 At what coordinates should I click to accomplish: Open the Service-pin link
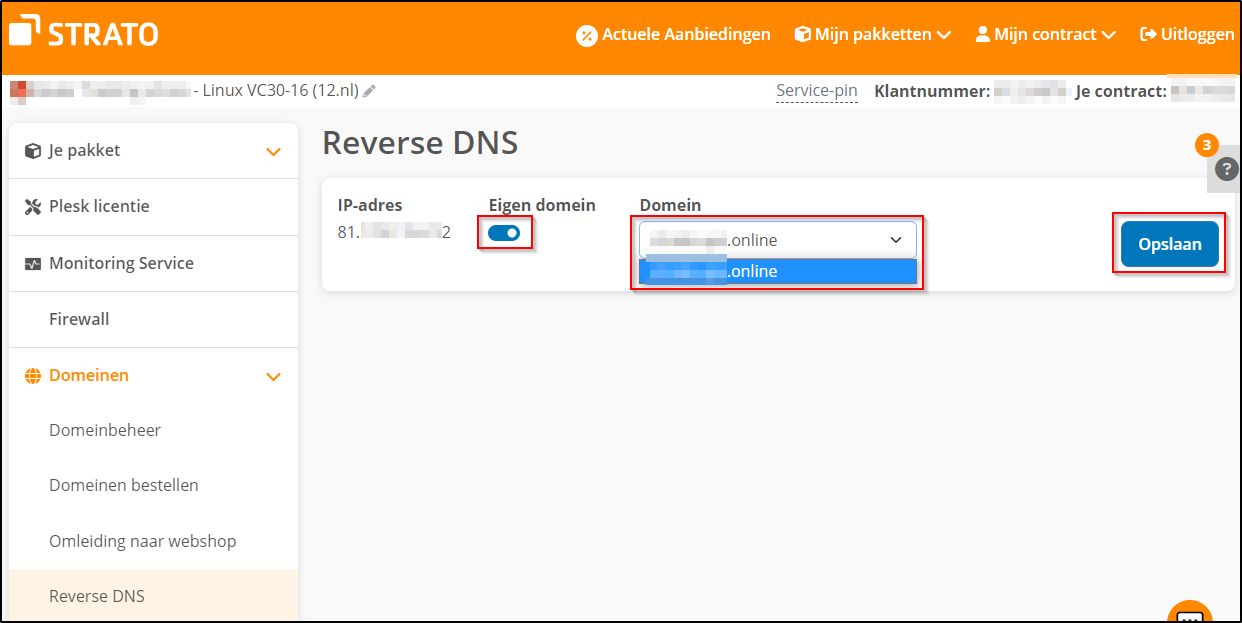tap(817, 91)
